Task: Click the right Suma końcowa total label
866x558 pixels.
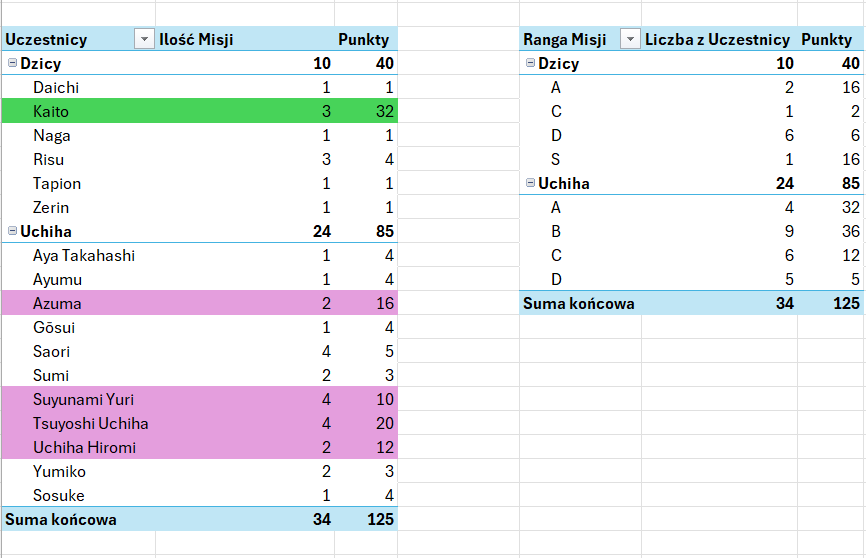Action: [578, 303]
